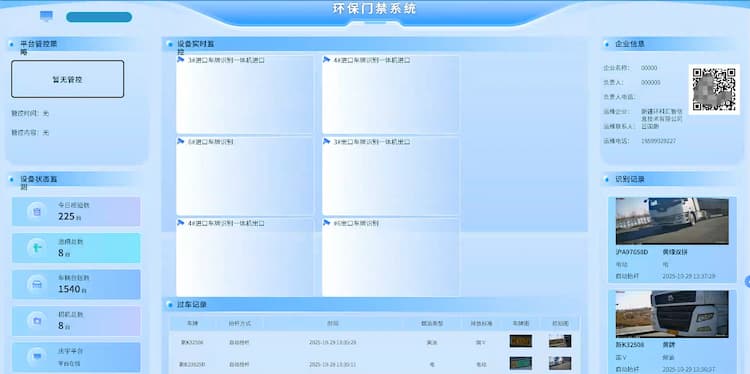750x374 pixels.
Task: Click the collapse arrow at right edge
Action: pos(747,282)
